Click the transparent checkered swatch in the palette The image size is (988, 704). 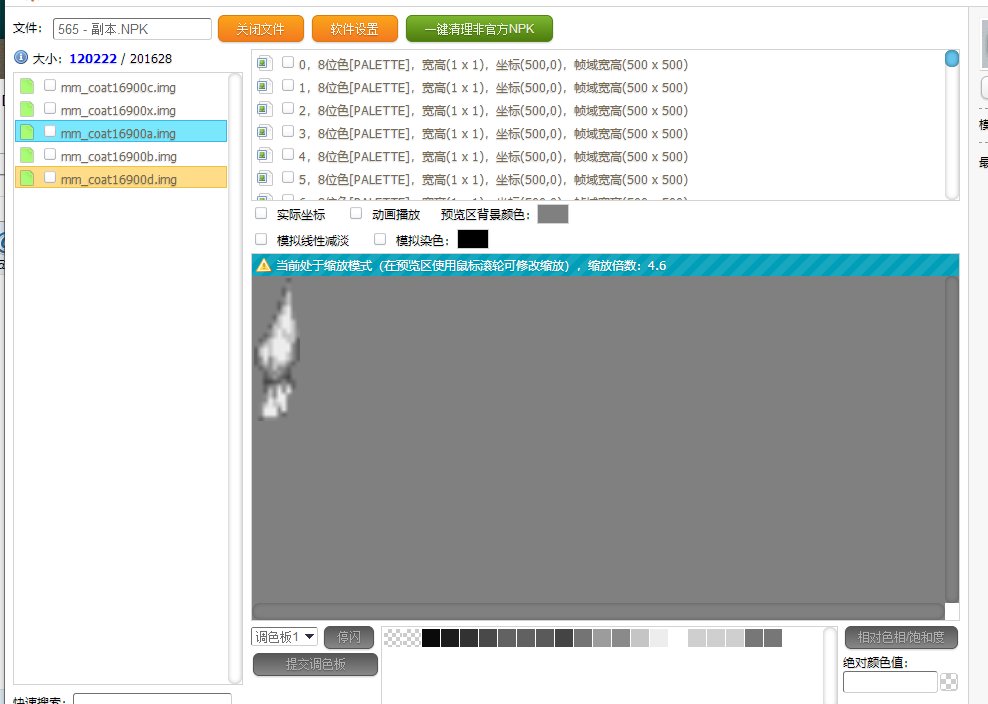[402, 638]
